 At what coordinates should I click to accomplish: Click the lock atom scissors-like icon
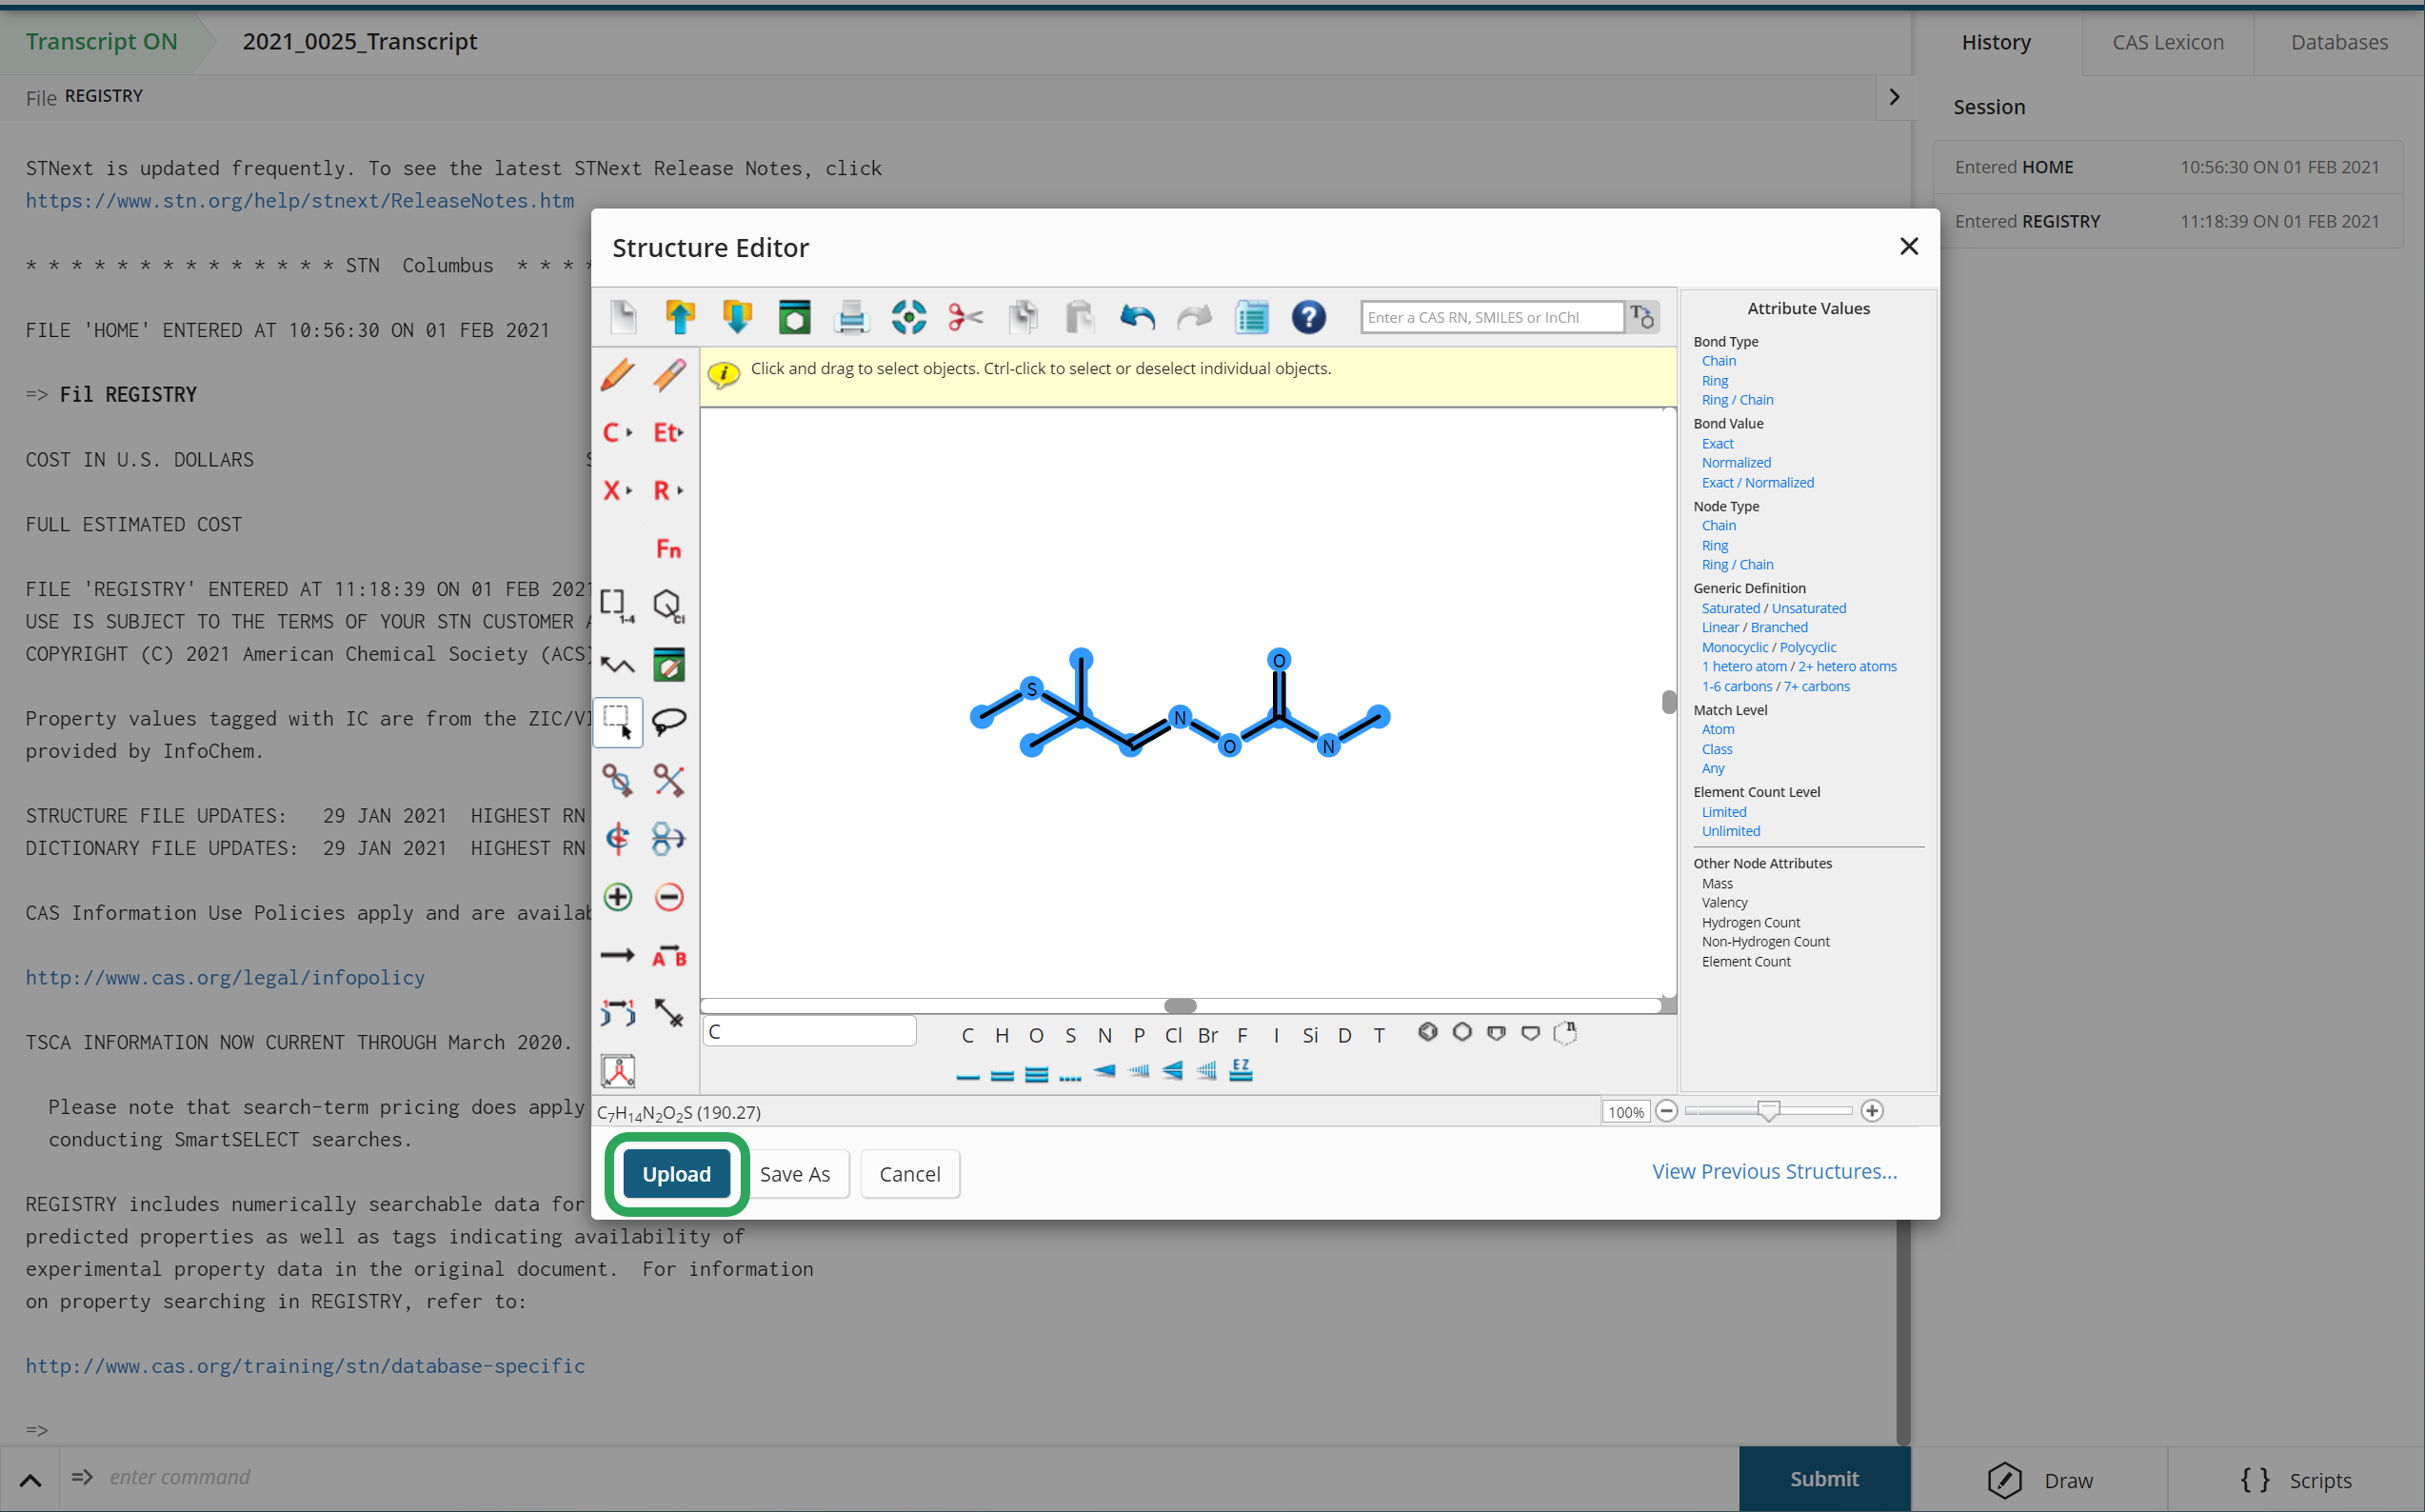(669, 780)
